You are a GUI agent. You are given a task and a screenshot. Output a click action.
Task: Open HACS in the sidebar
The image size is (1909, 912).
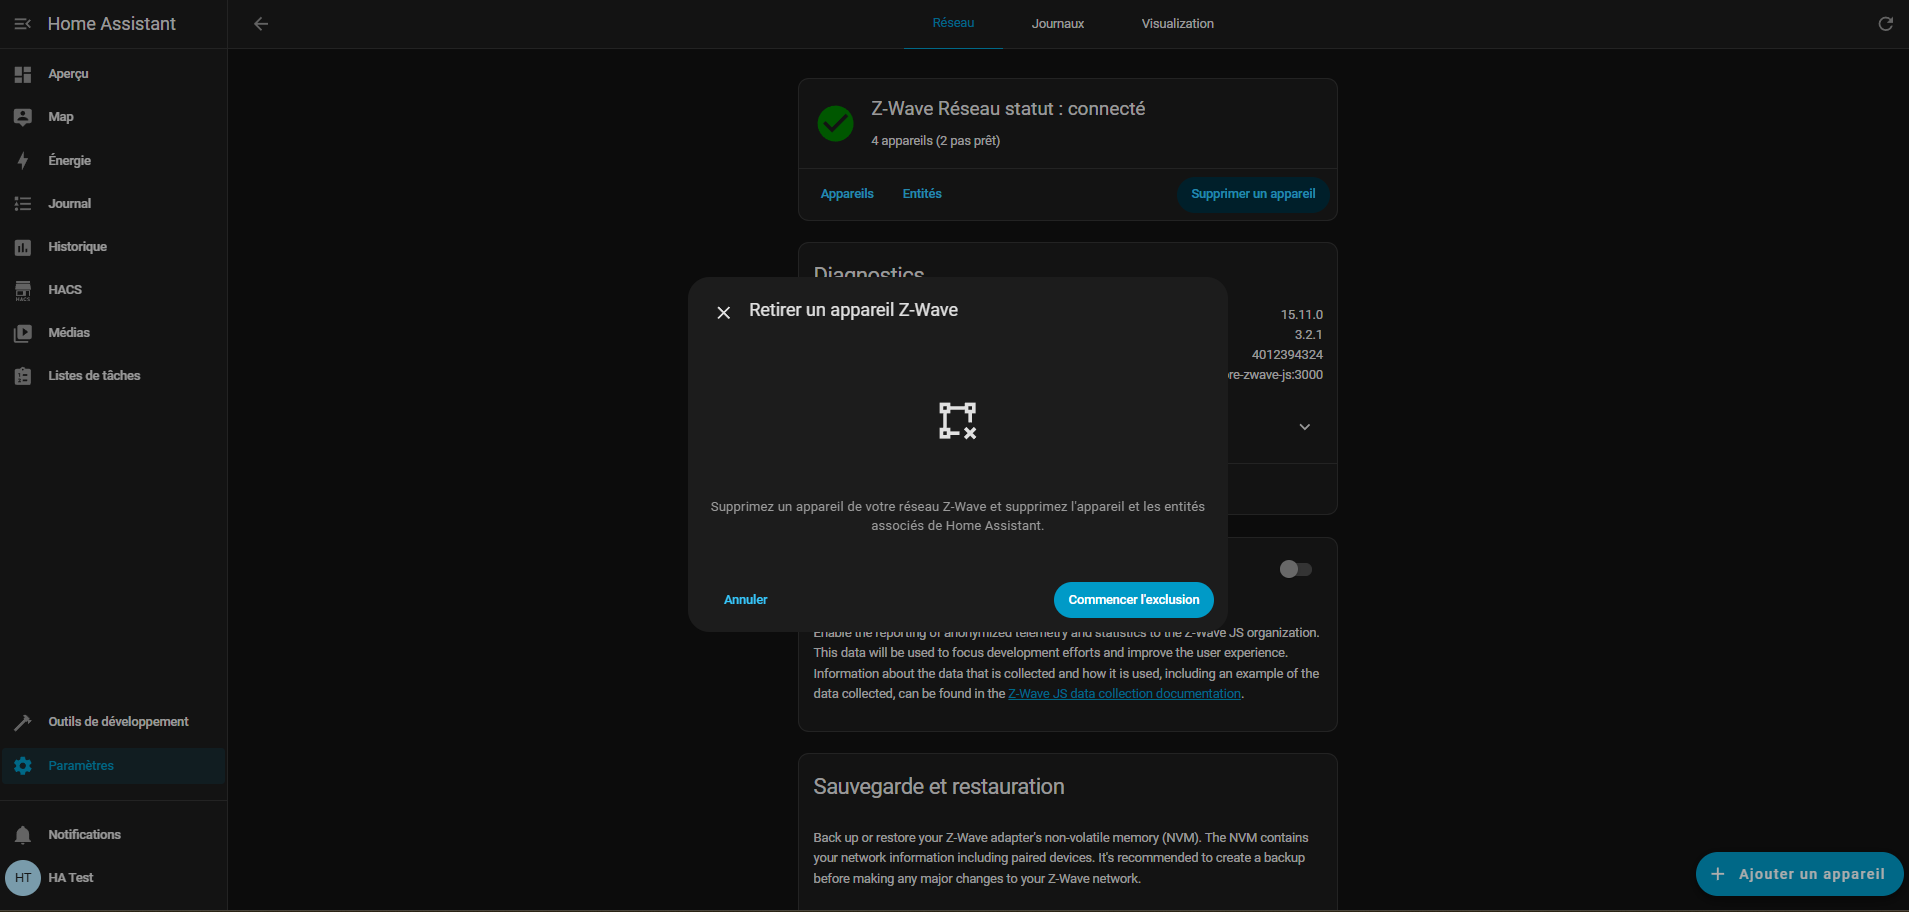tap(65, 290)
